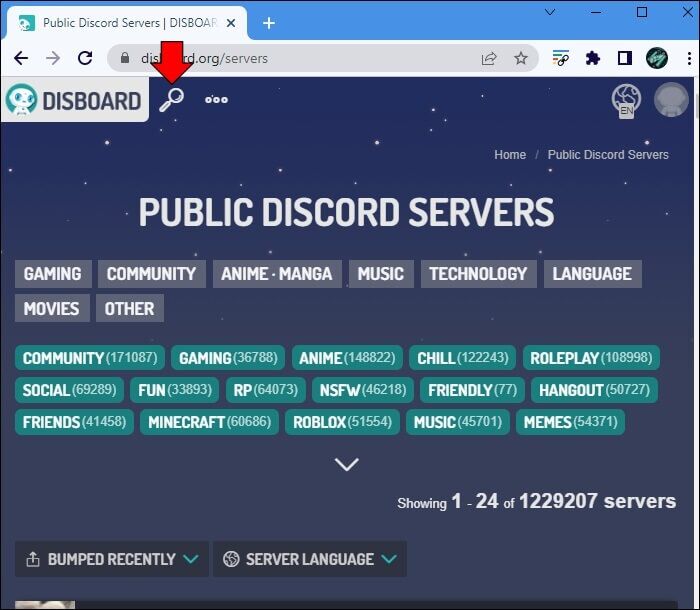Filter by ROBLOX (51554) tag

342,422
